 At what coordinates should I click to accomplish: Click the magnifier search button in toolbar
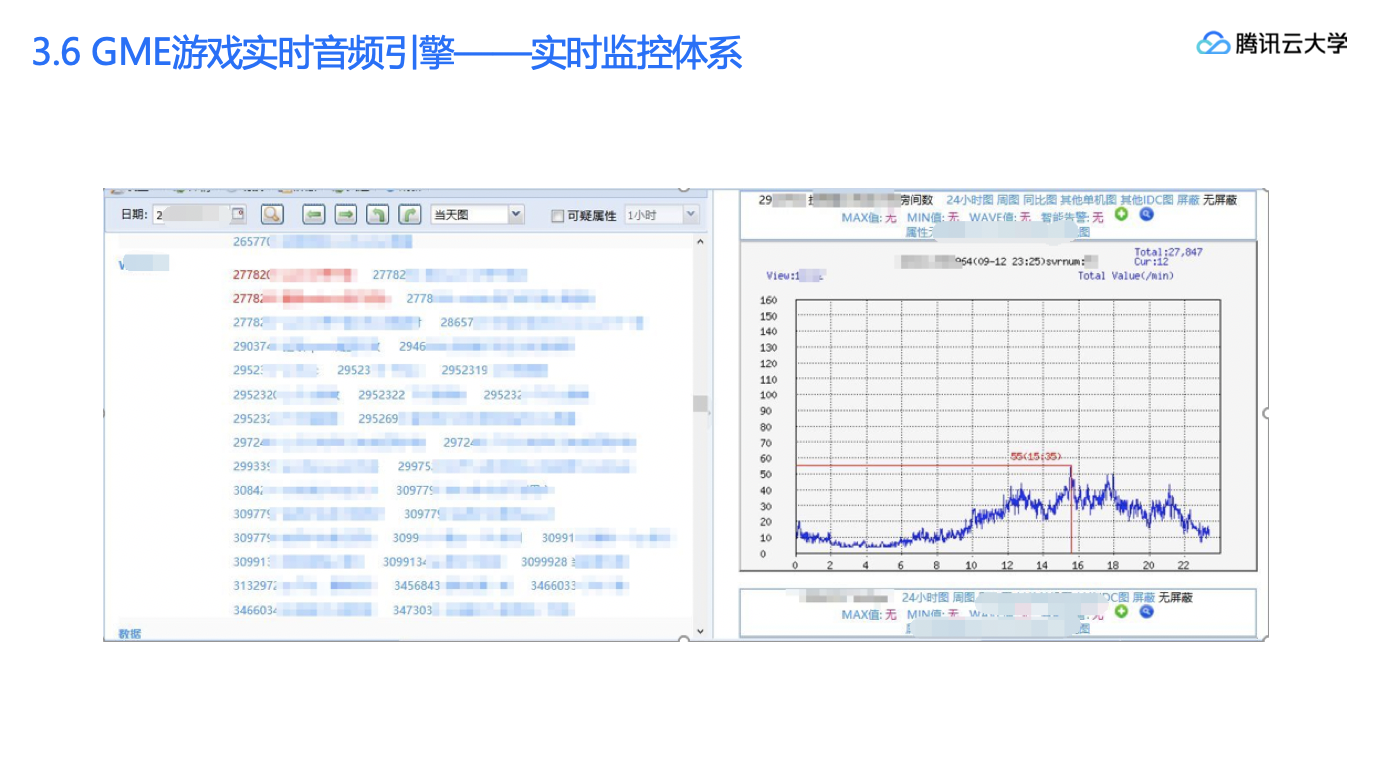point(272,214)
